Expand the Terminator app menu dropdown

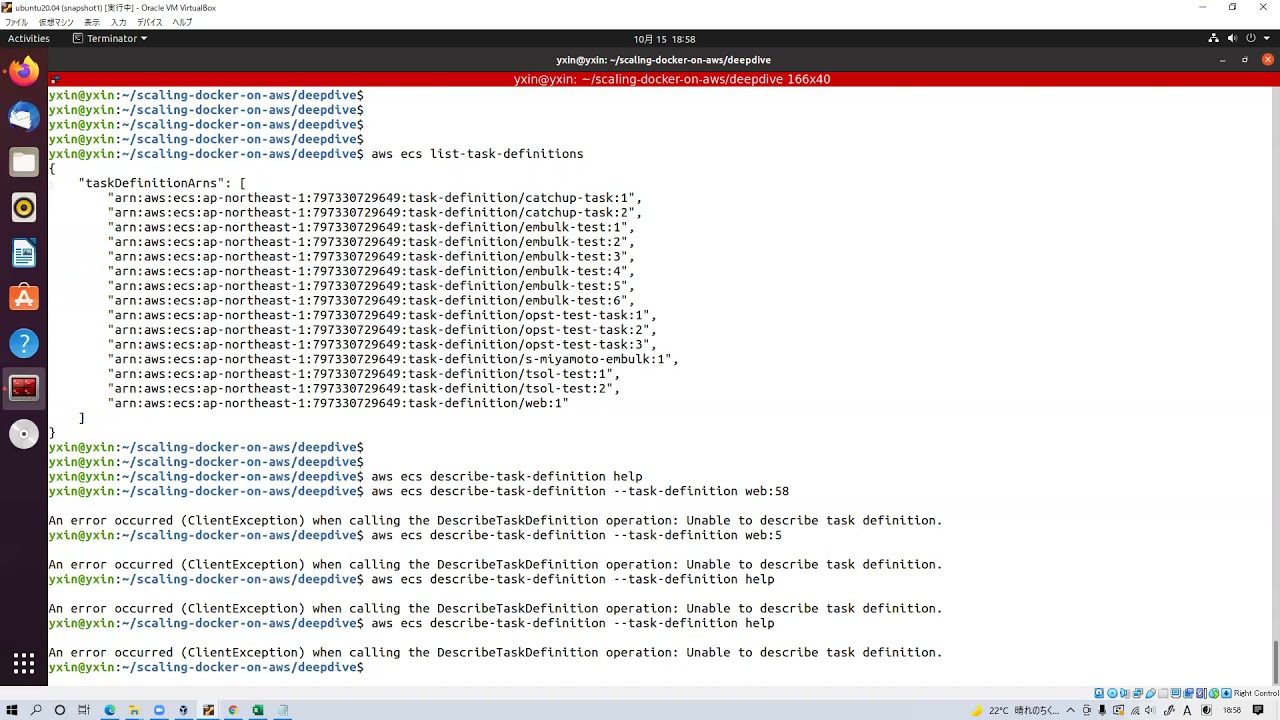point(110,38)
